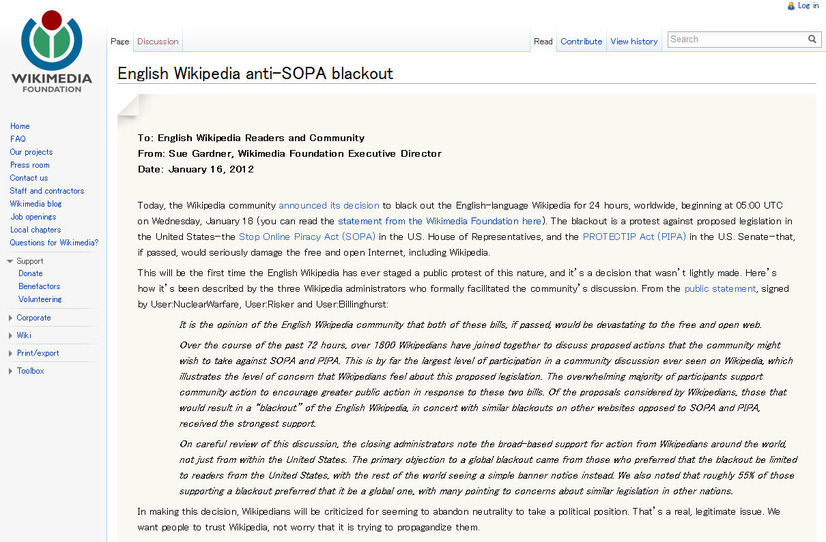This screenshot has height=542, width=826.
Task: Open the Contribute tab
Action: (x=581, y=41)
